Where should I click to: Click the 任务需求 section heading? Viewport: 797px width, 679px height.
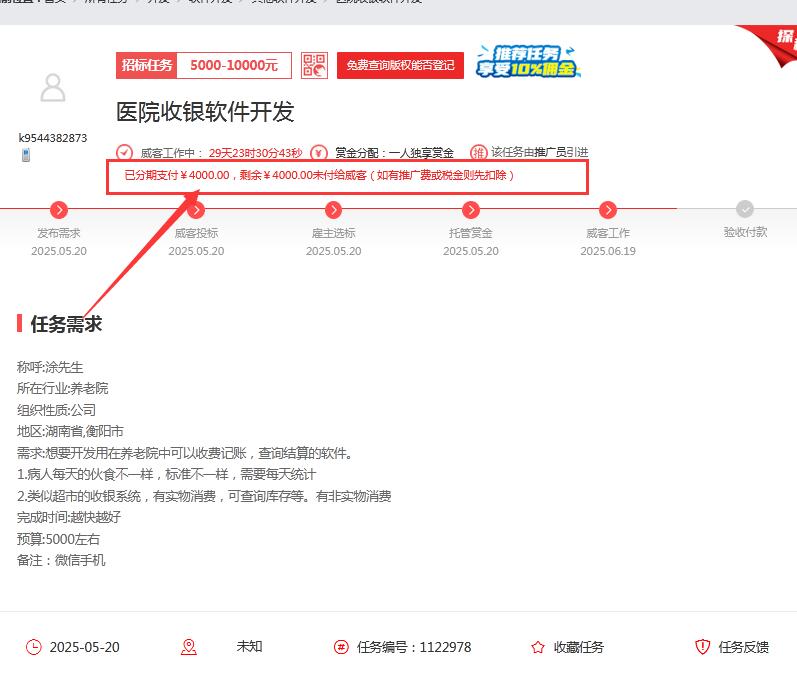coord(66,324)
